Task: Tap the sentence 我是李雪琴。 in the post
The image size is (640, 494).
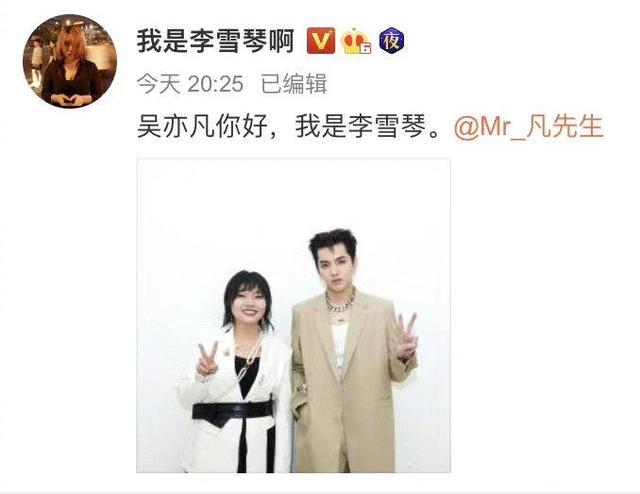Action: pos(368,127)
